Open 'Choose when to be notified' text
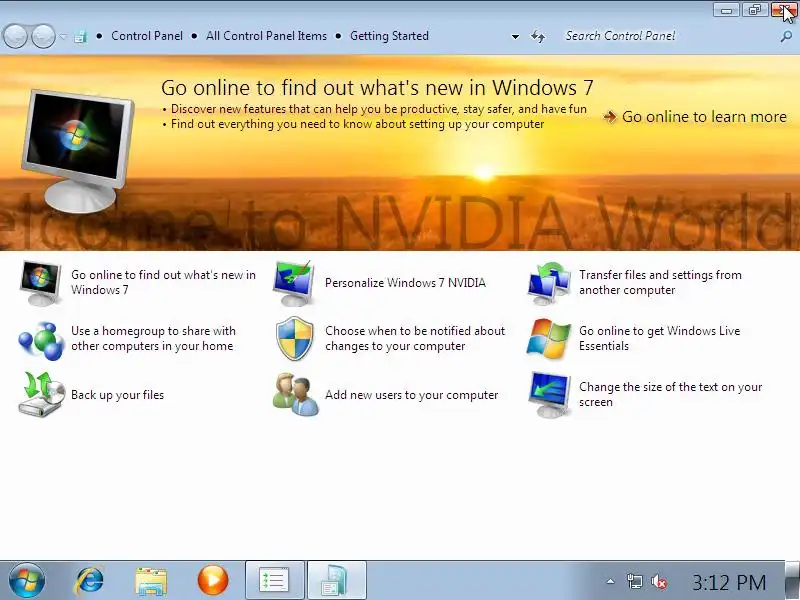The image size is (800, 600). coord(415,339)
